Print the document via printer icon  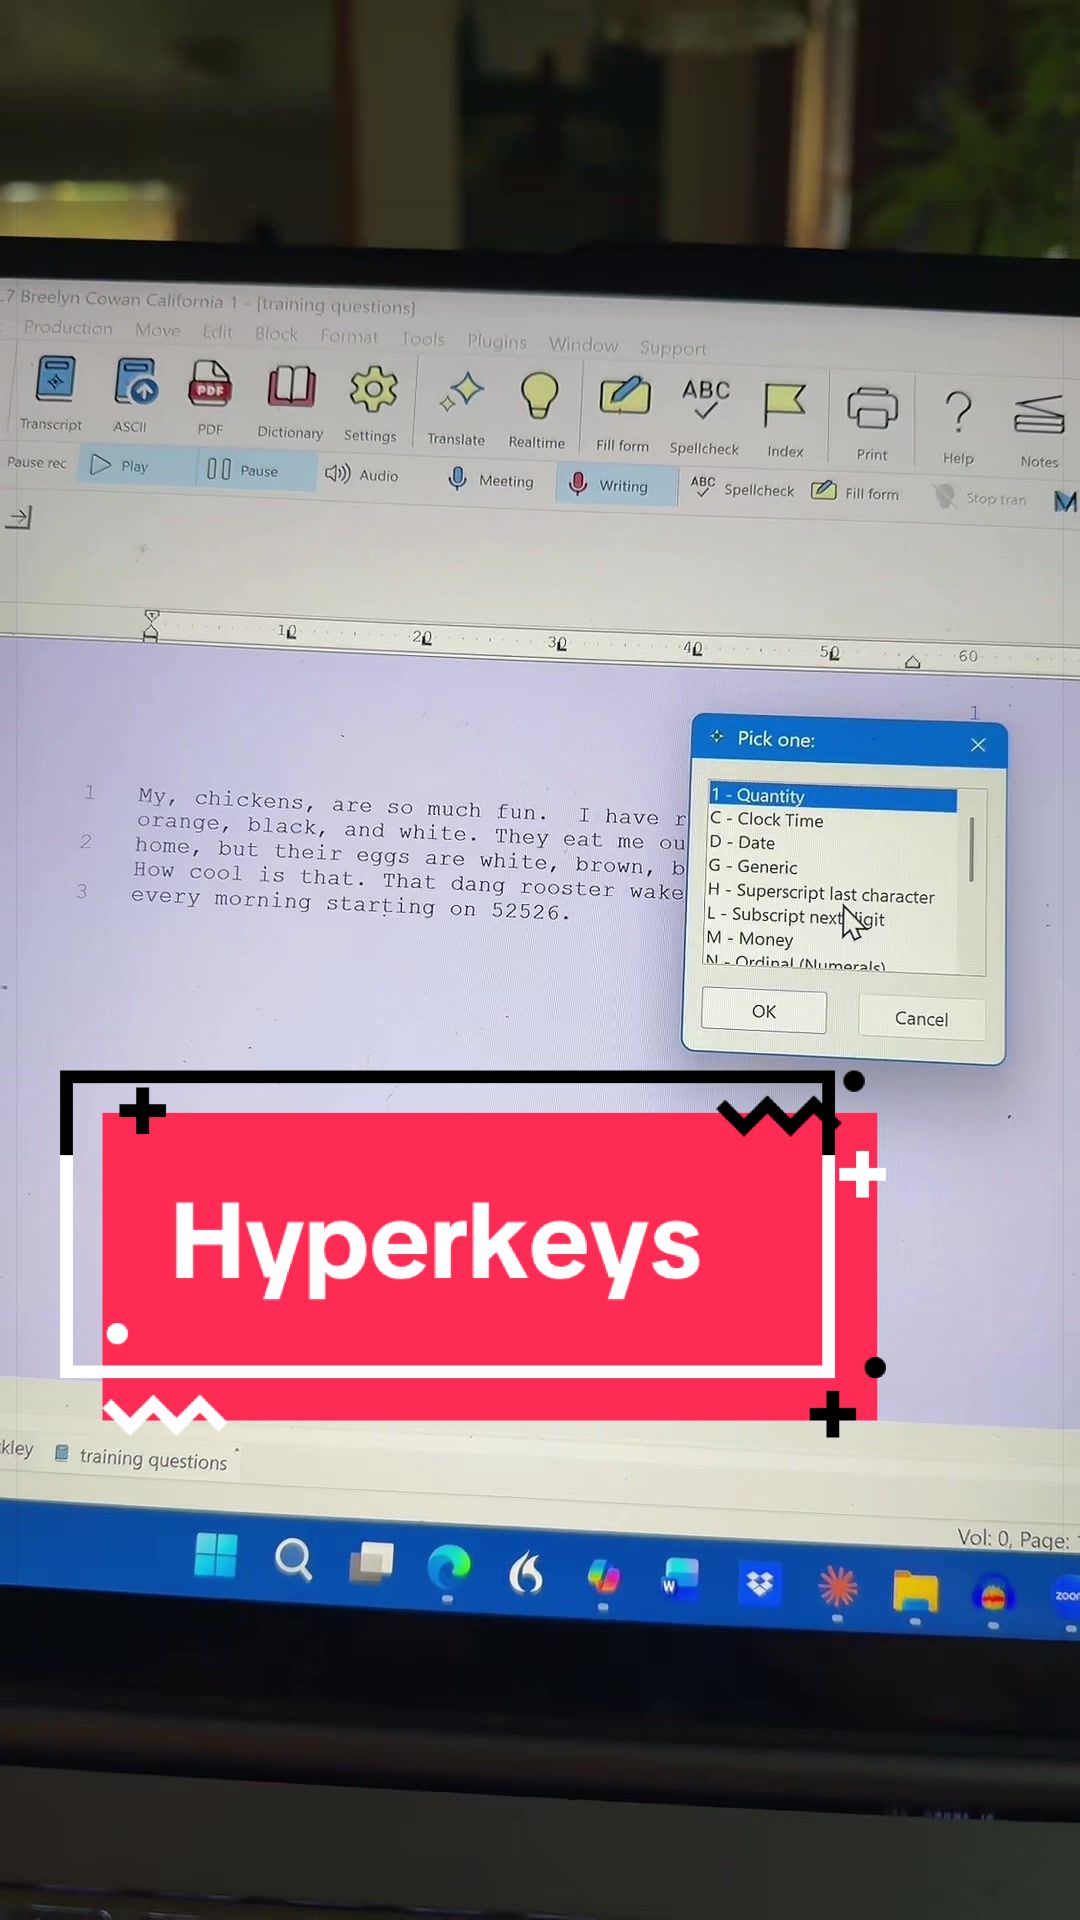click(x=872, y=422)
